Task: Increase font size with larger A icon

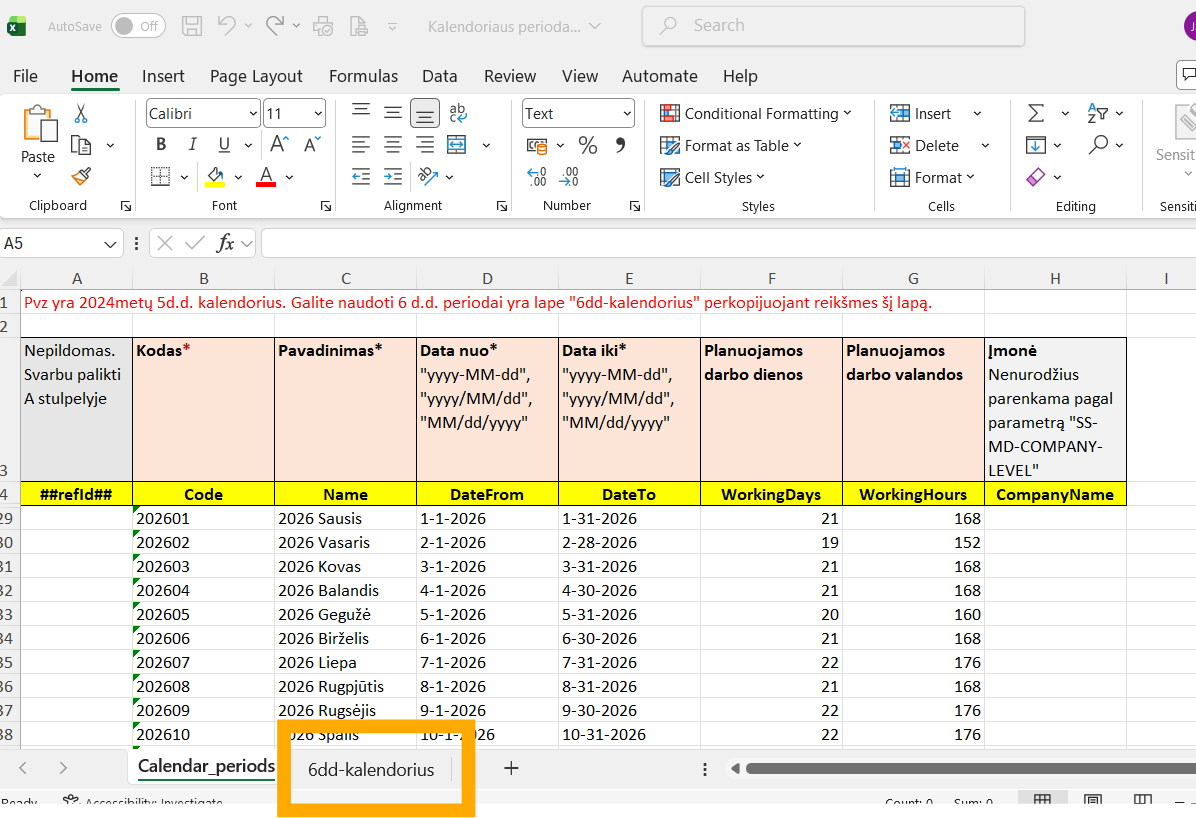Action: click(x=279, y=145)
